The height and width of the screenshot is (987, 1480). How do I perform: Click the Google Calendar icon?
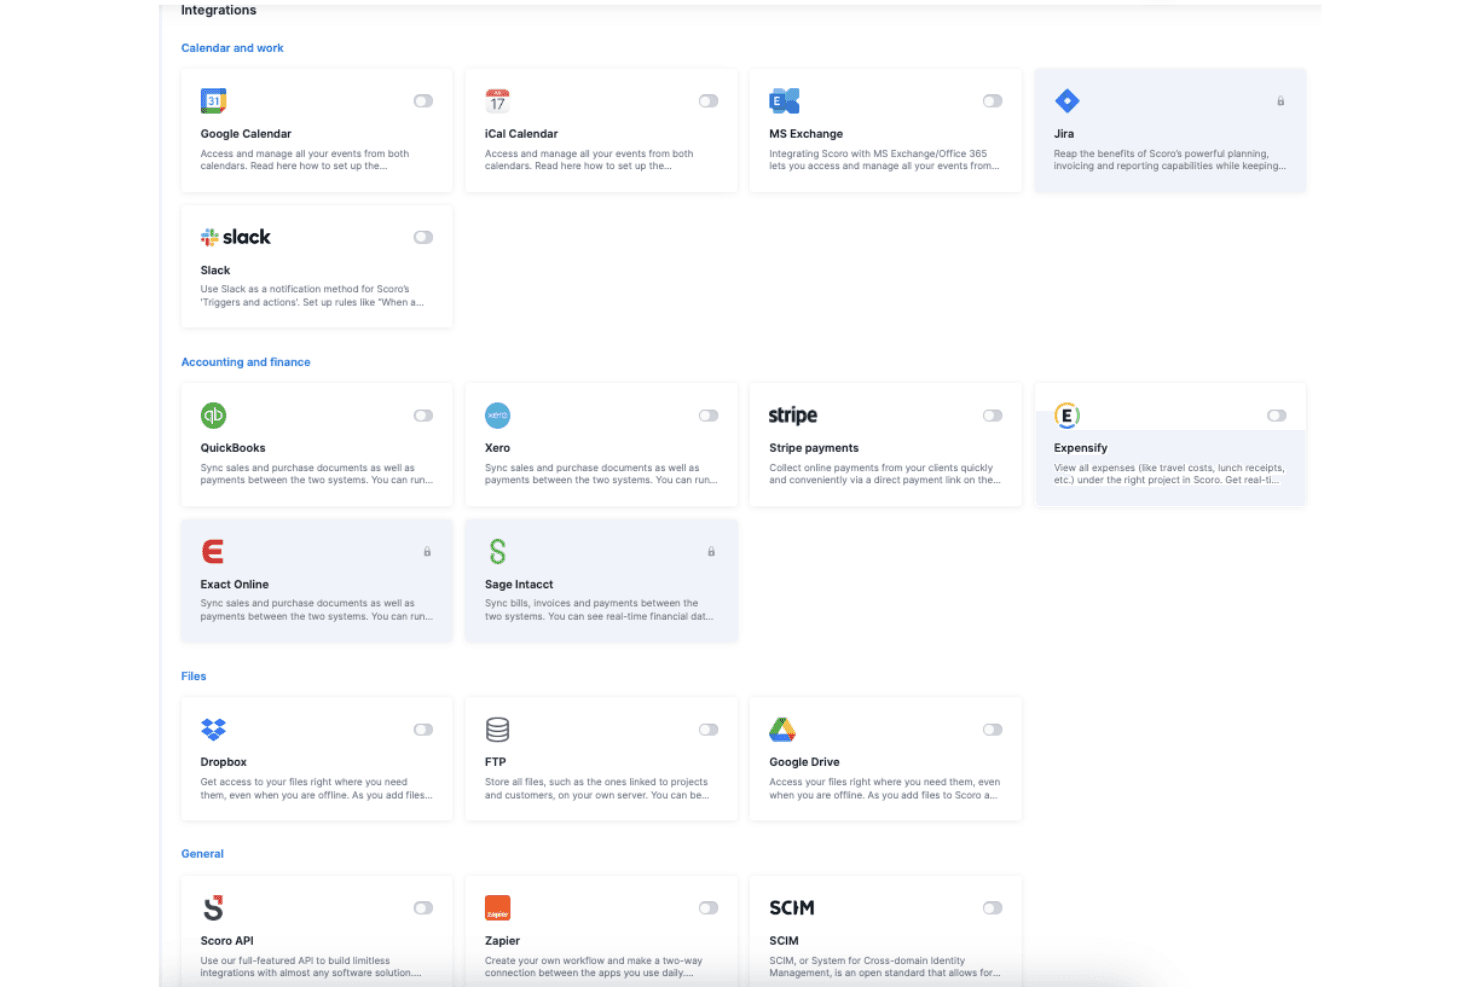[213, 101]
